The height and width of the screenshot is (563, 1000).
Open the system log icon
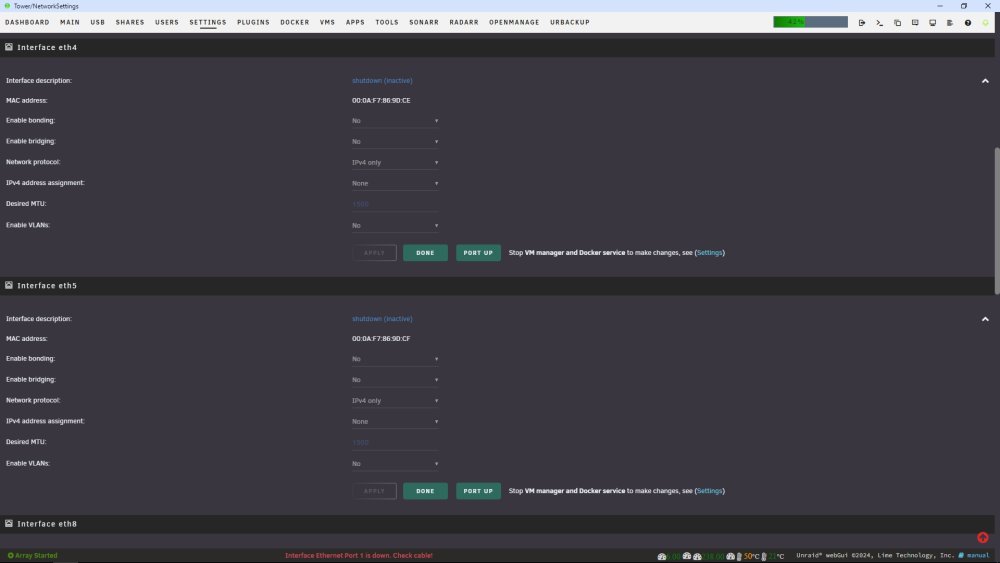point(950,23)
